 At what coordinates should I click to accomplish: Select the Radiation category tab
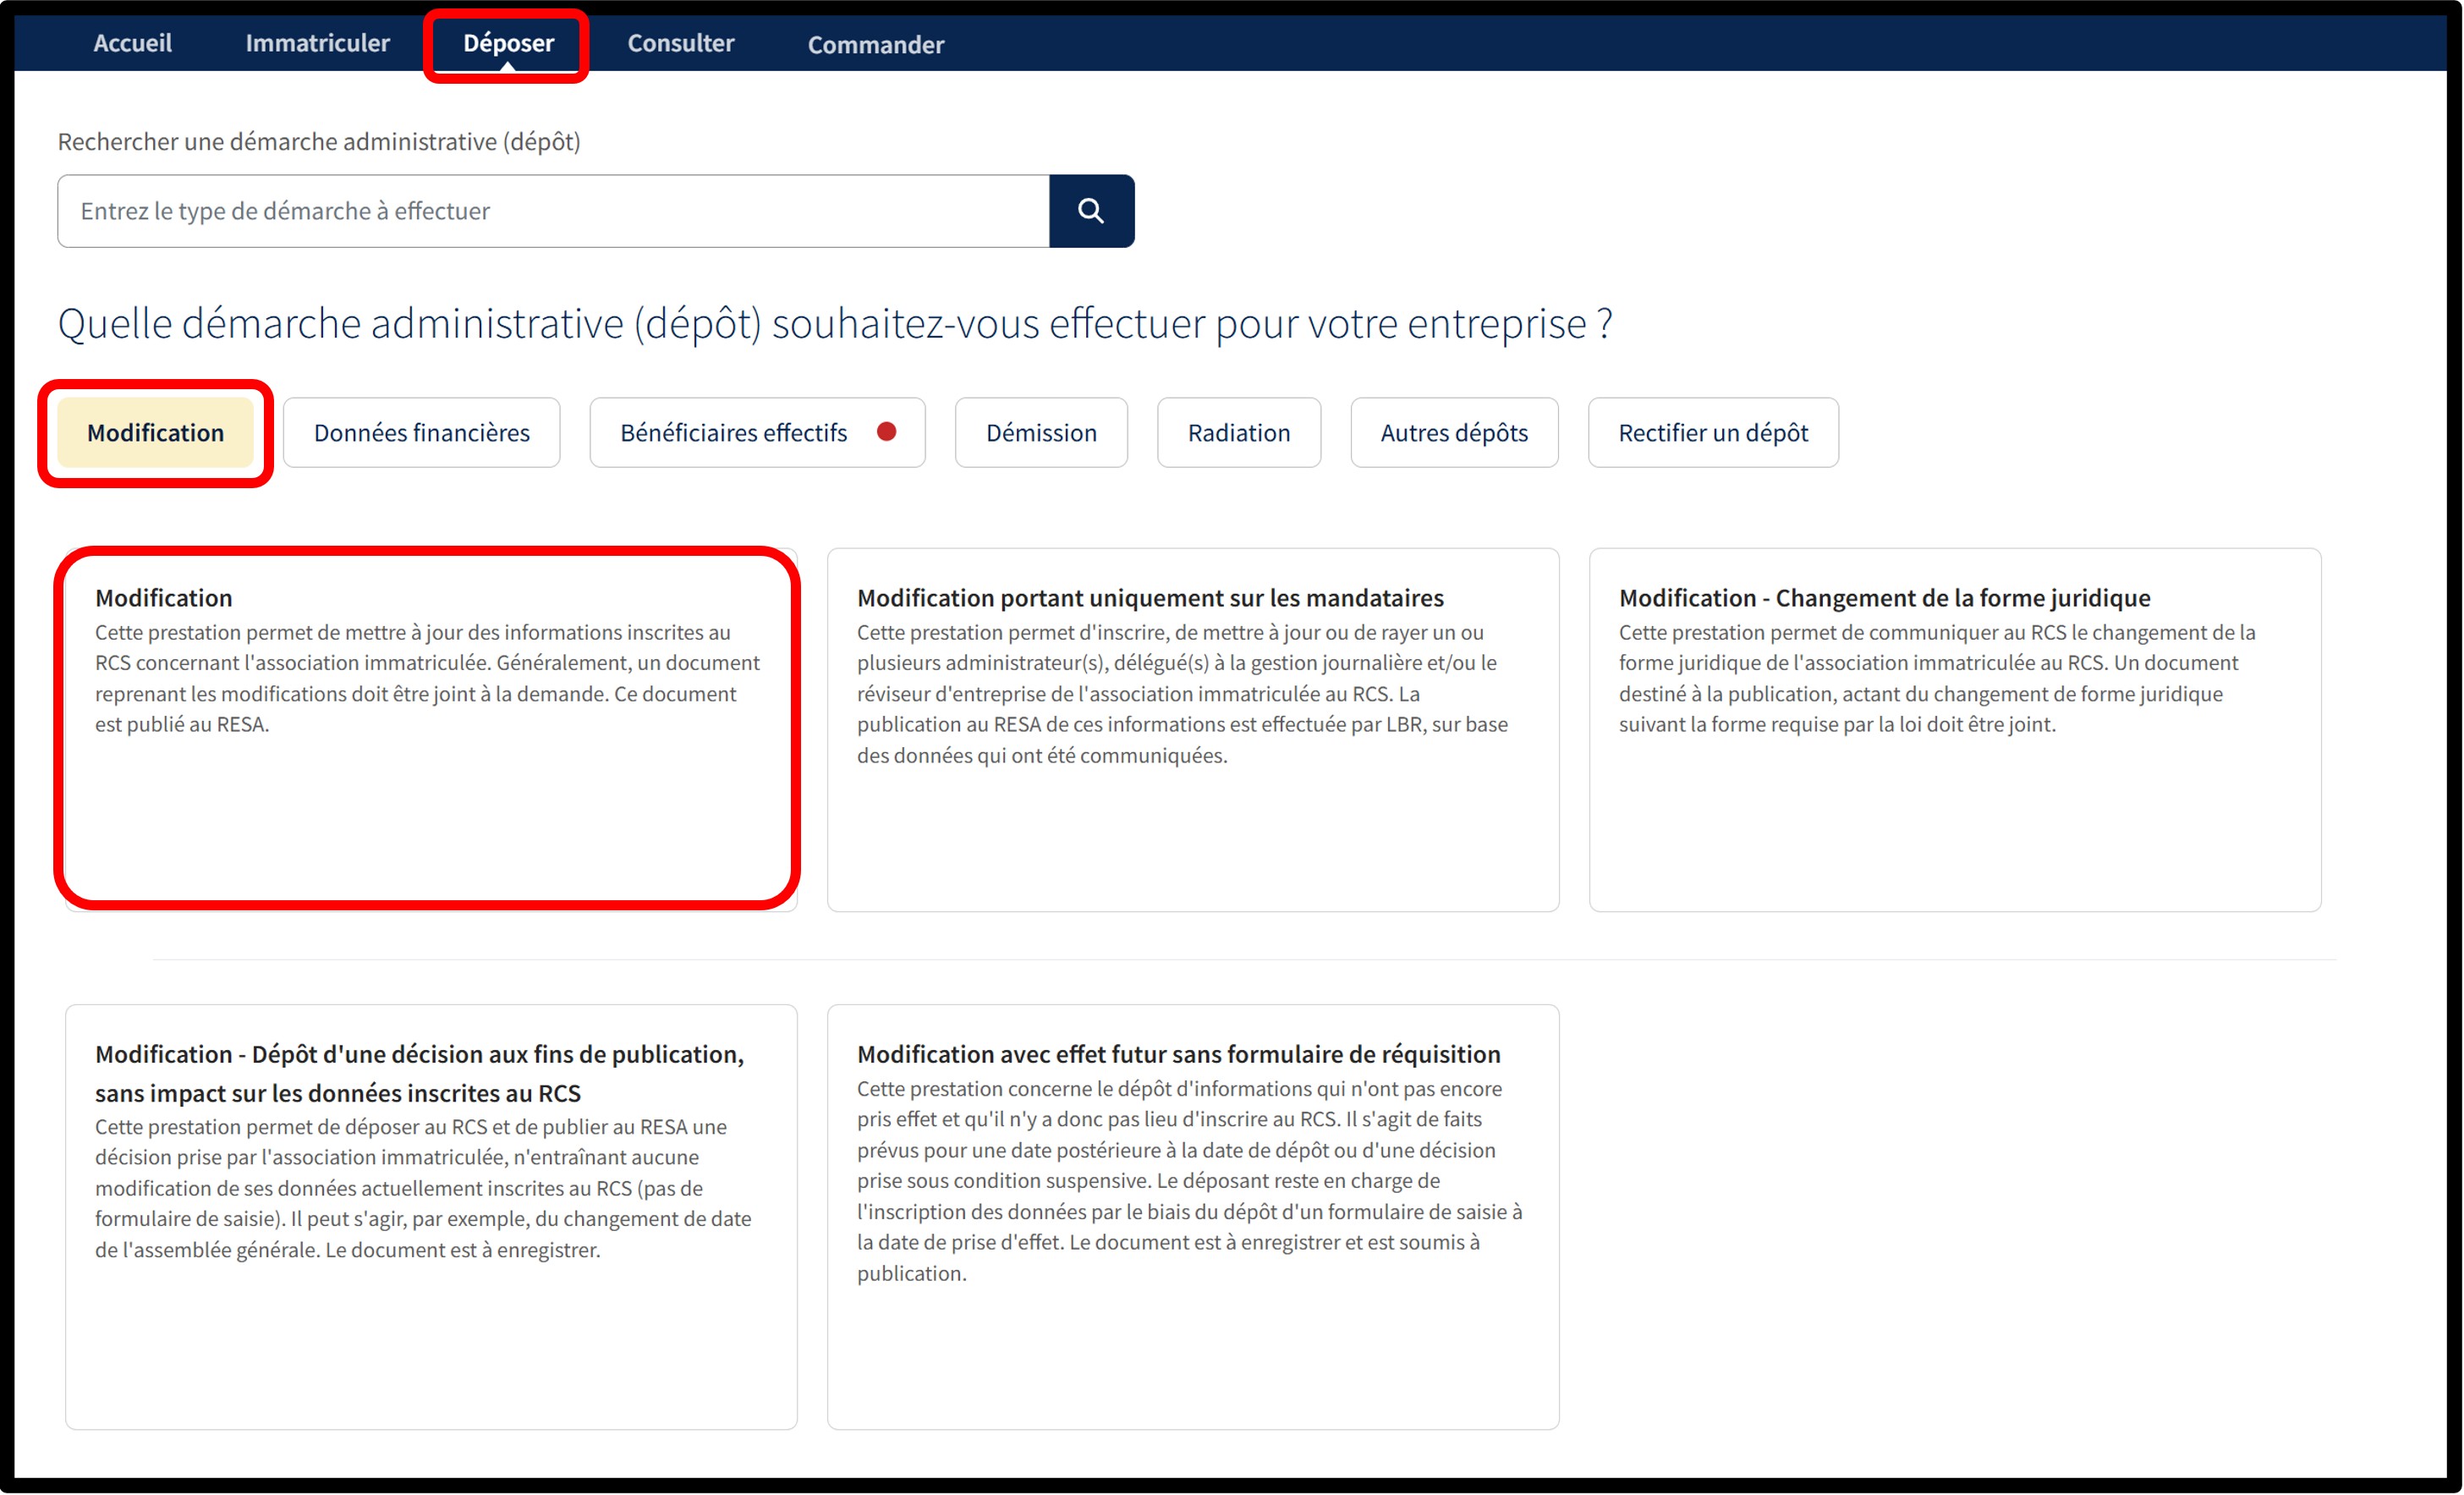[x=1238, y=432]
